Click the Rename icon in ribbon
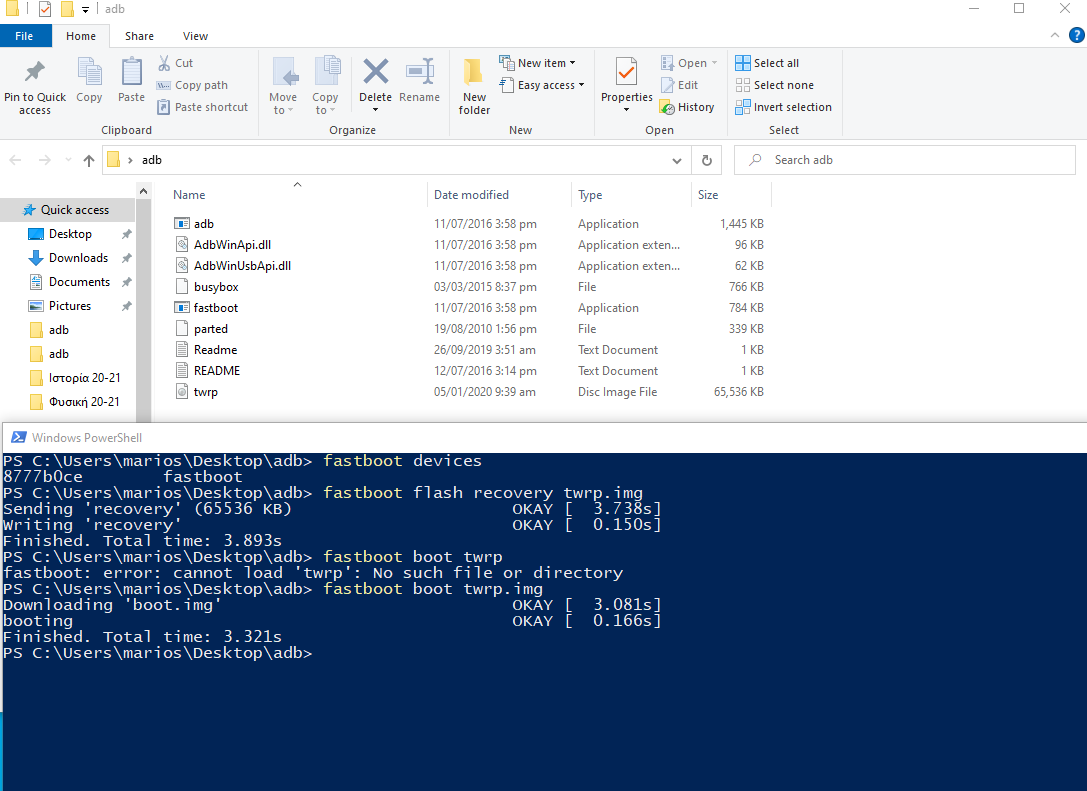This screenshot has height=791, width=1087. [419, 74]
